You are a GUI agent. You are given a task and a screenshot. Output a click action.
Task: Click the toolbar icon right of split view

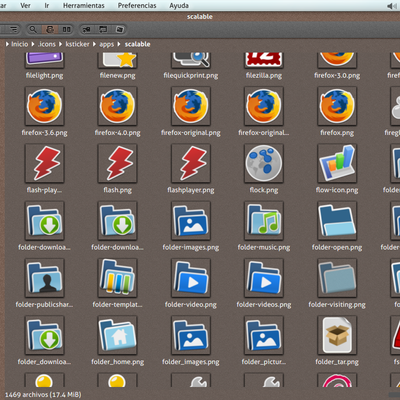click(87, 30)
